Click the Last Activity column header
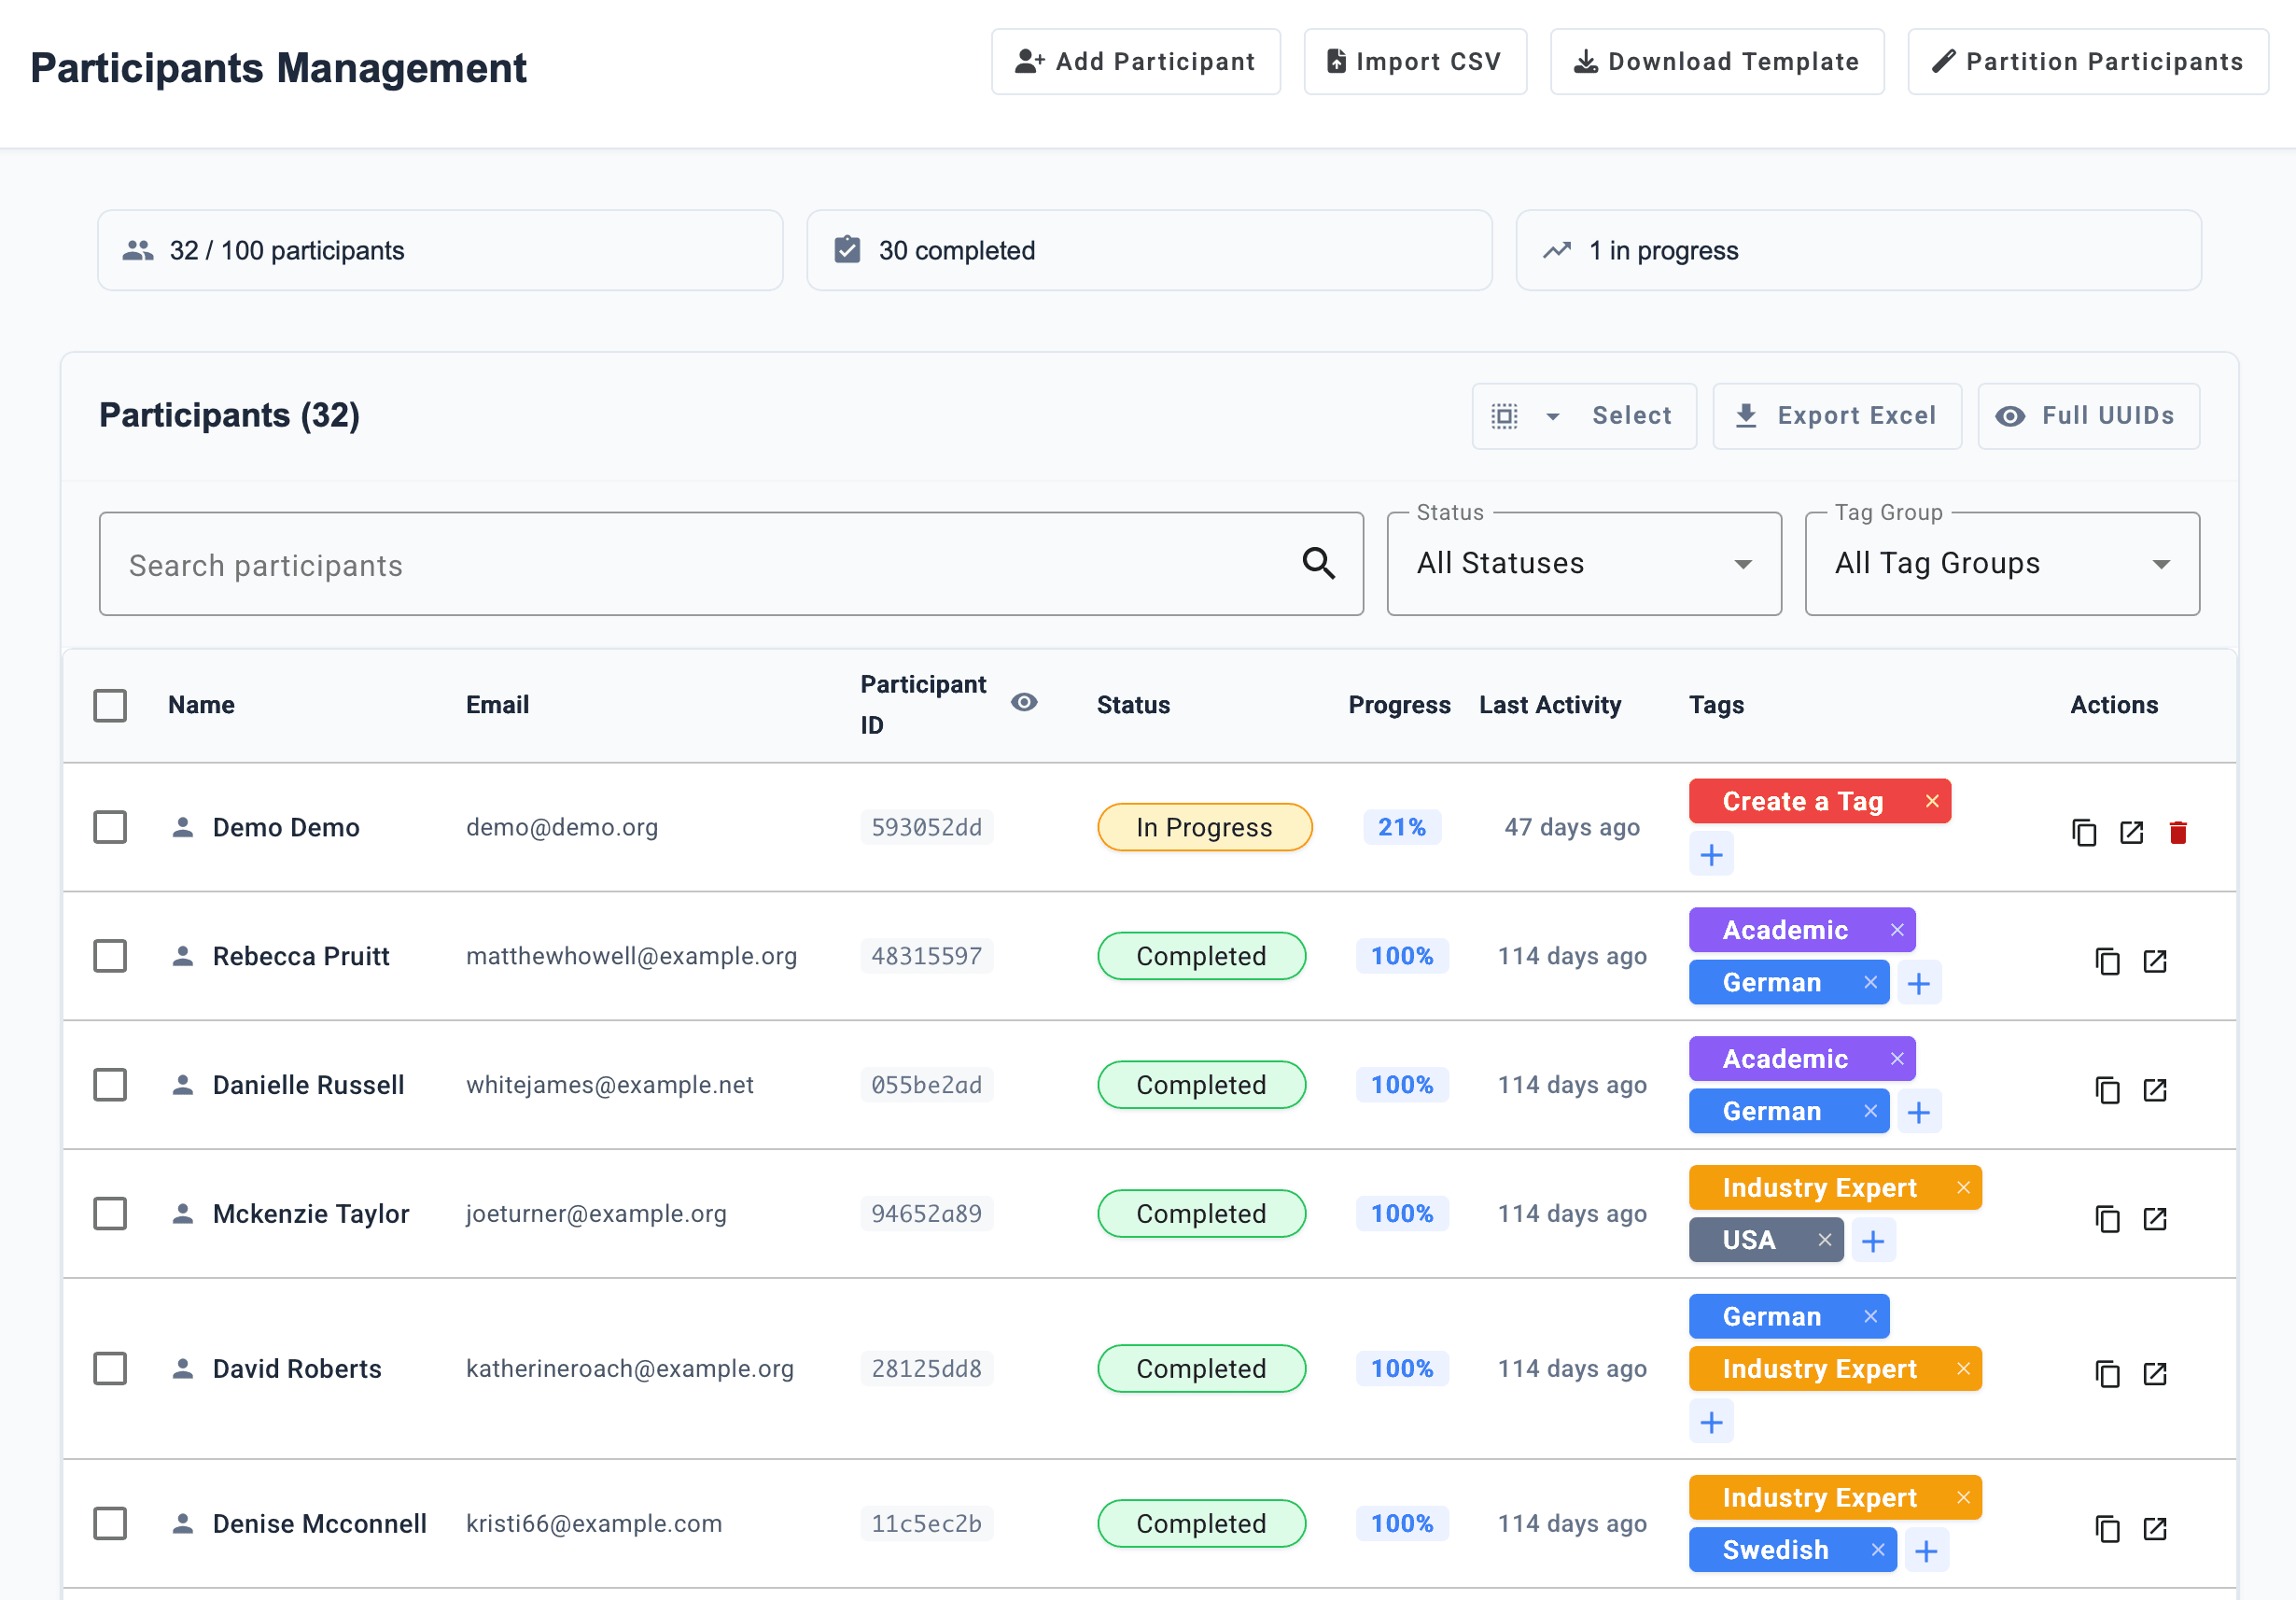The image size is (2296, 1600). point(1550,705)
